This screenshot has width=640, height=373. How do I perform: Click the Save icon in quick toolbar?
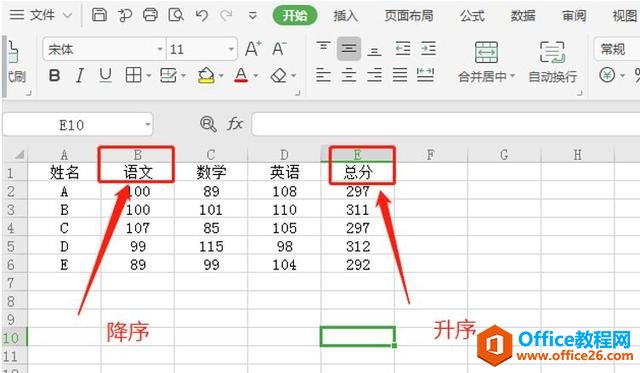(x=99, y=16)
